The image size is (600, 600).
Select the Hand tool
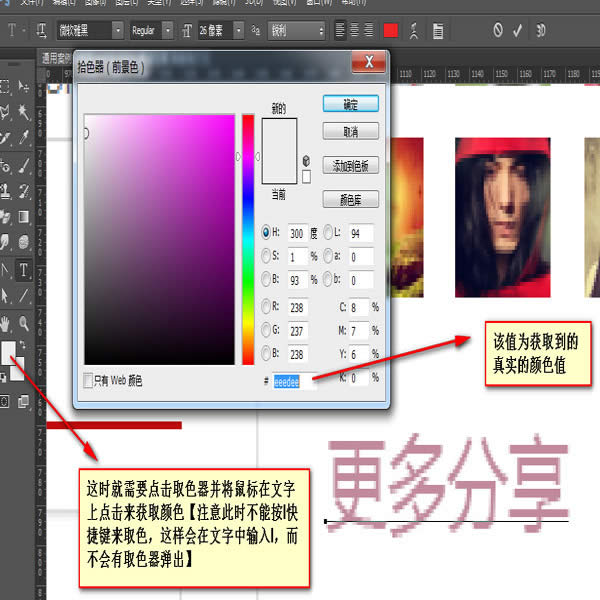(x=5, y=324)
